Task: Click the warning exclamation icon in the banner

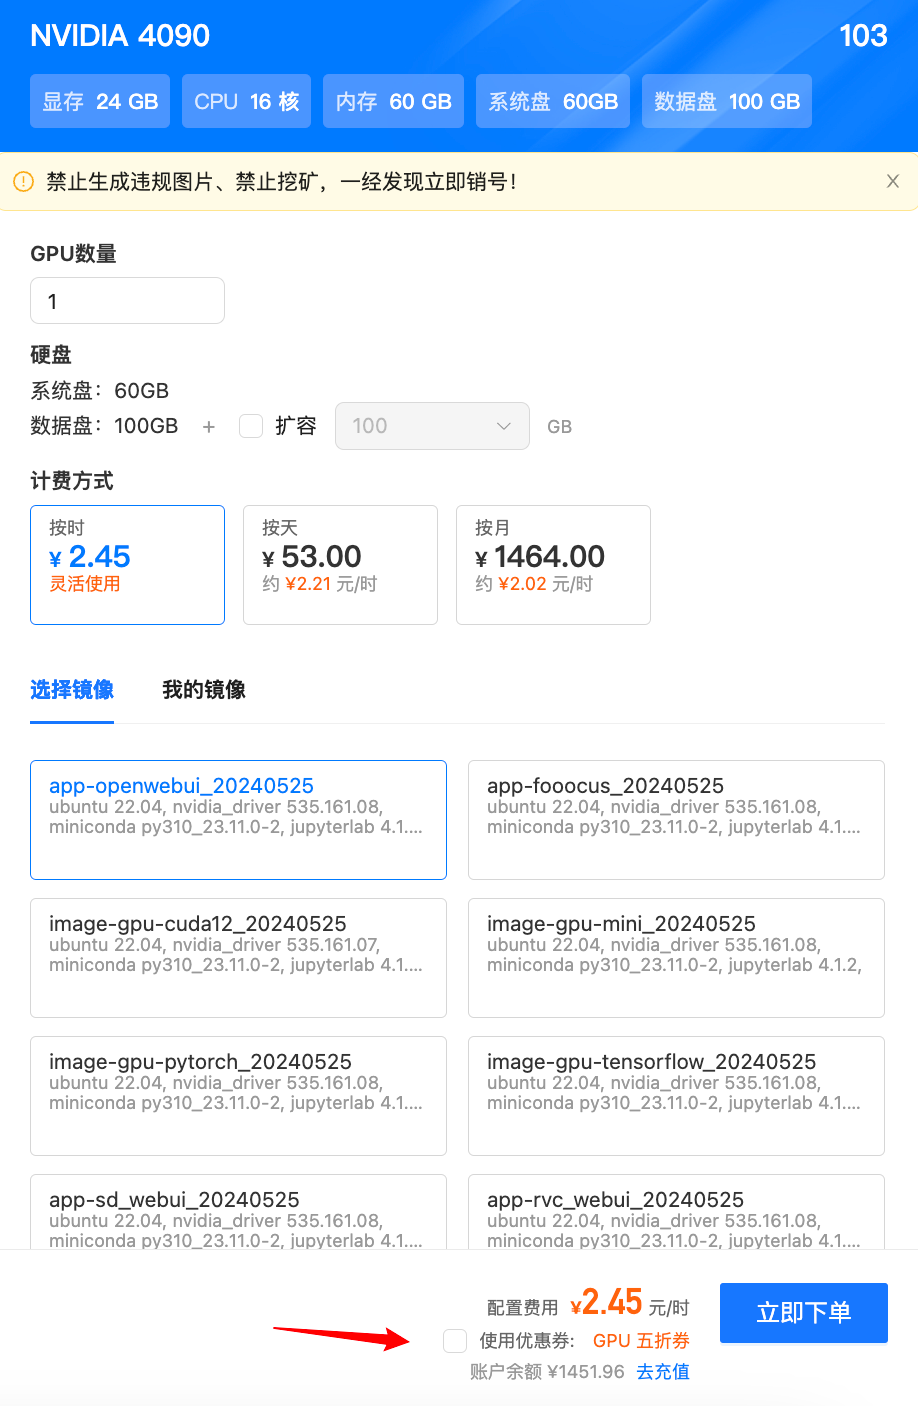Action: [x=23, y=181]
